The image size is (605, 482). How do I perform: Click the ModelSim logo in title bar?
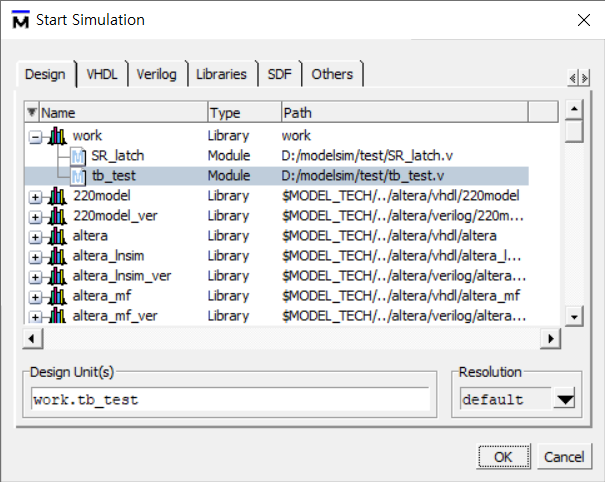tap(20, 20)
